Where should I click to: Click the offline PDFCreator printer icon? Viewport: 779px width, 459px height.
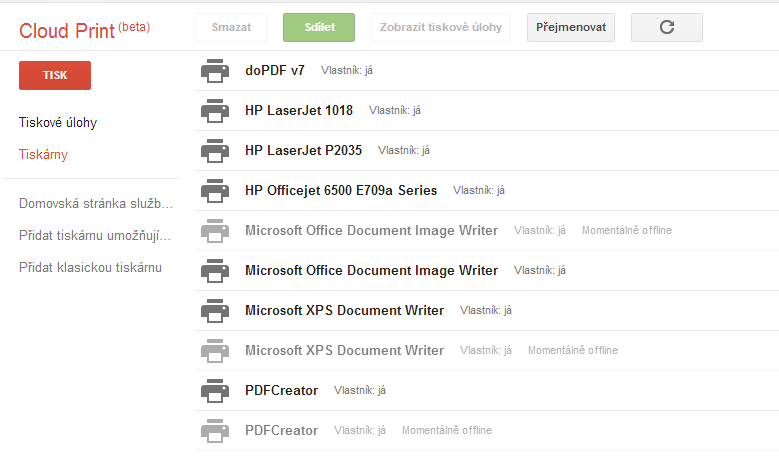(x=215, y=431)
